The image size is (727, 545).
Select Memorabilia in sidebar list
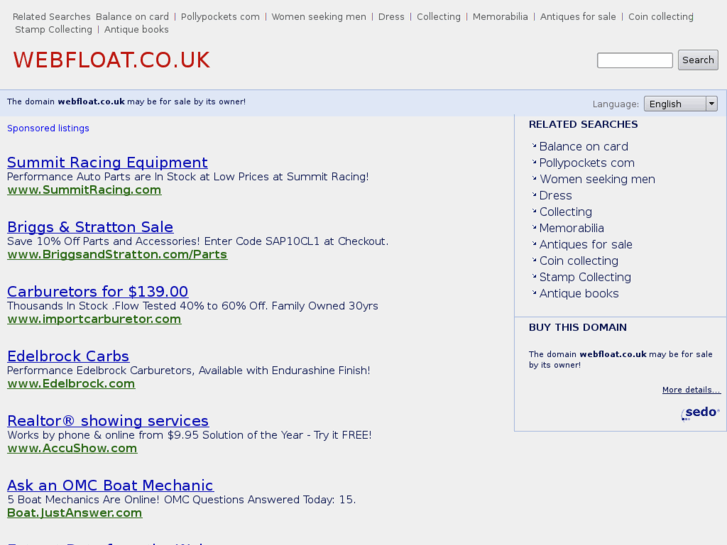[x=571, y=228]
